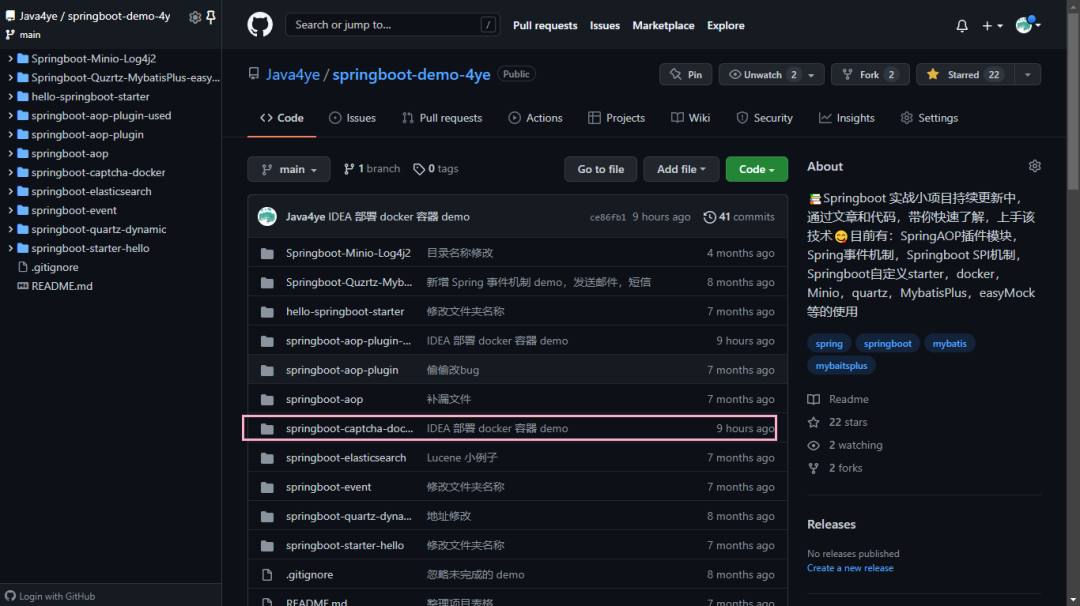The height and width of the screenshot is (606, 1080).
Task: Open the .gitignore file in file list
Action: pyautogui.click(x=309, y=574)
